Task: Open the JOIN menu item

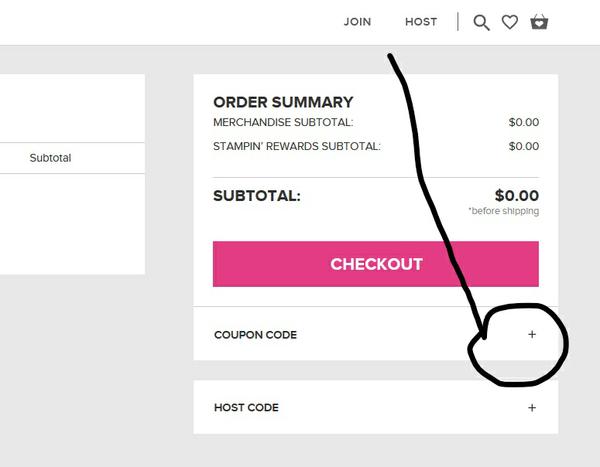Action: coord(357,22)
